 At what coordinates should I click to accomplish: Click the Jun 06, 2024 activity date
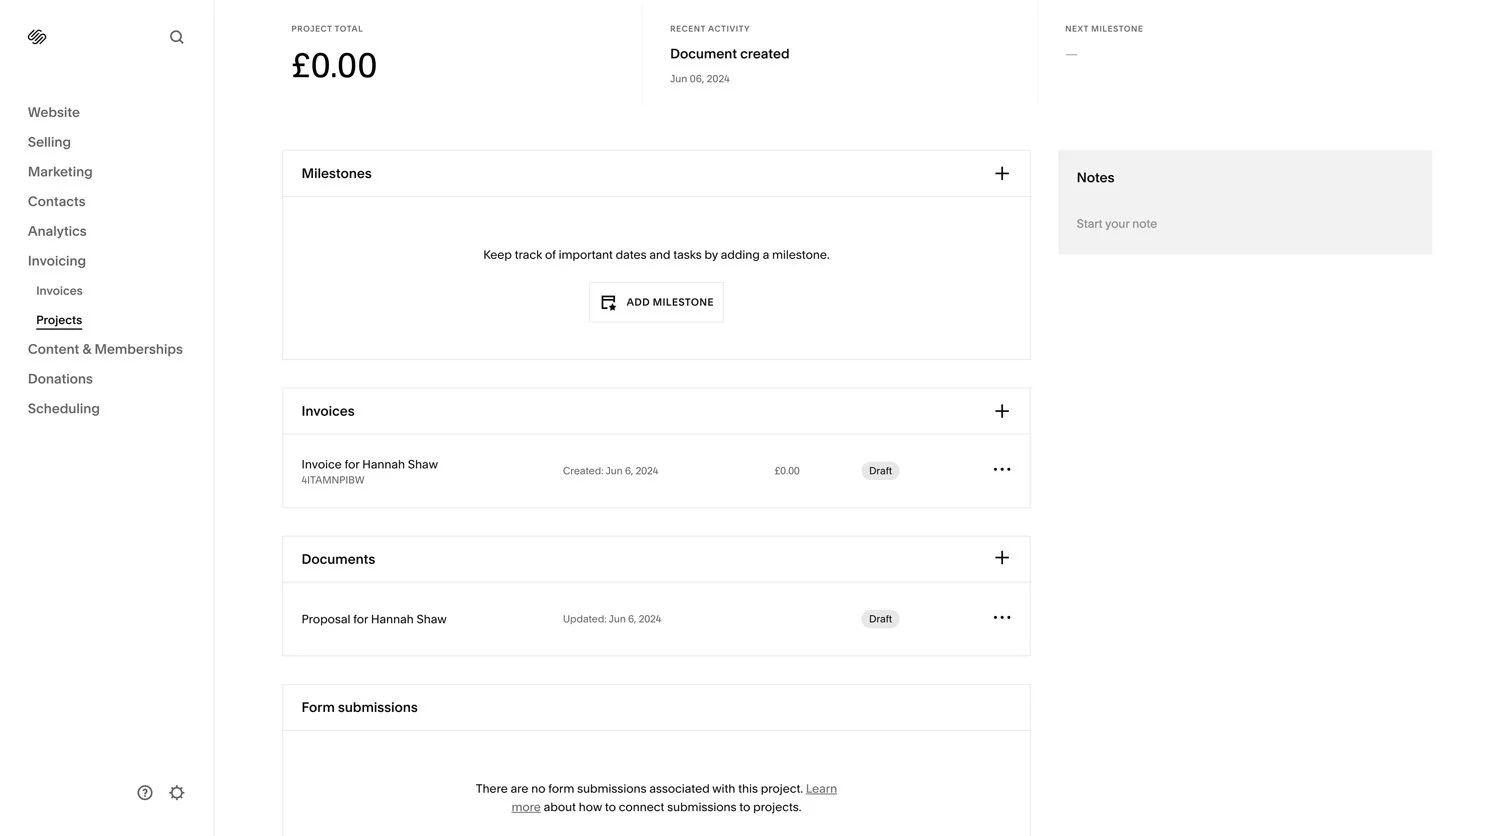(x=700, y=79)
